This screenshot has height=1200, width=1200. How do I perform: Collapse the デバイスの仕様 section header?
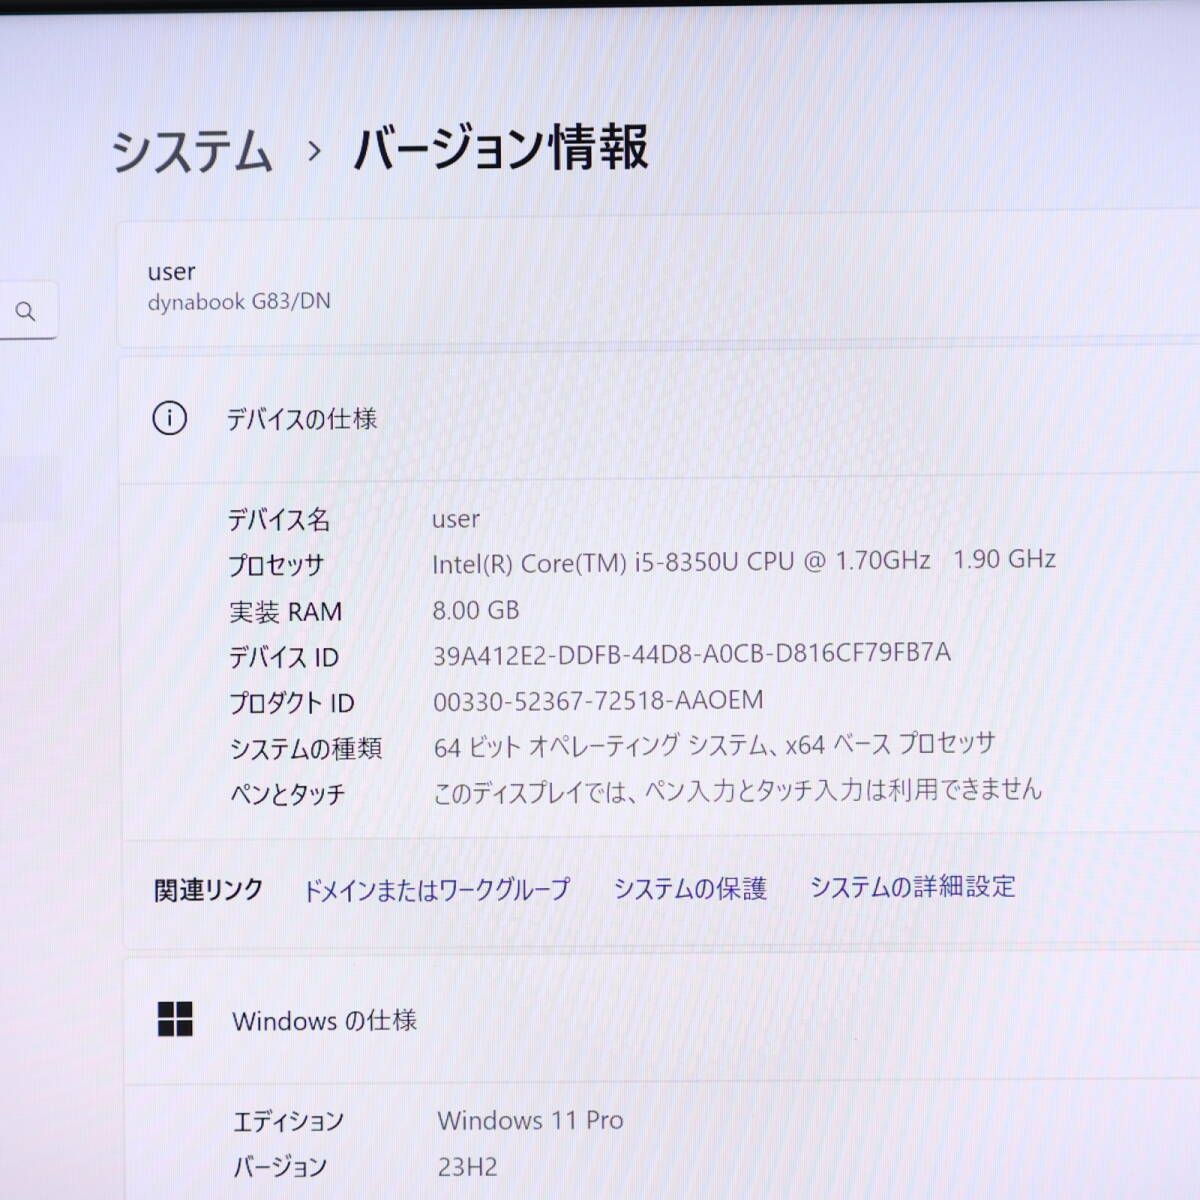pyautogui.click(x=660, y=419)
